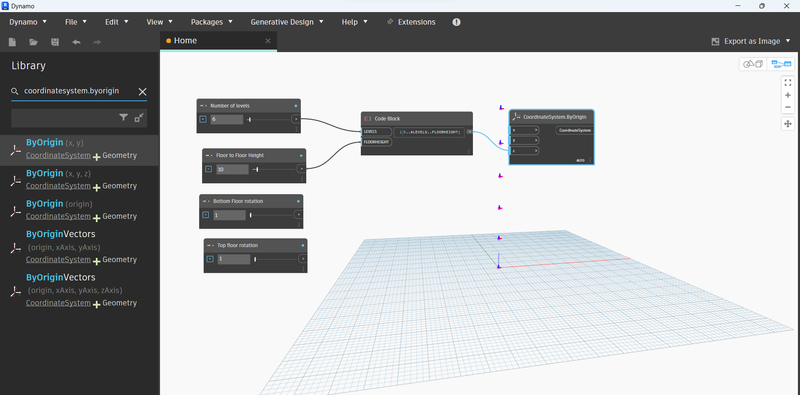Open the Dynamo menu
The image size is (800, 395).
[x=28, y=22]
